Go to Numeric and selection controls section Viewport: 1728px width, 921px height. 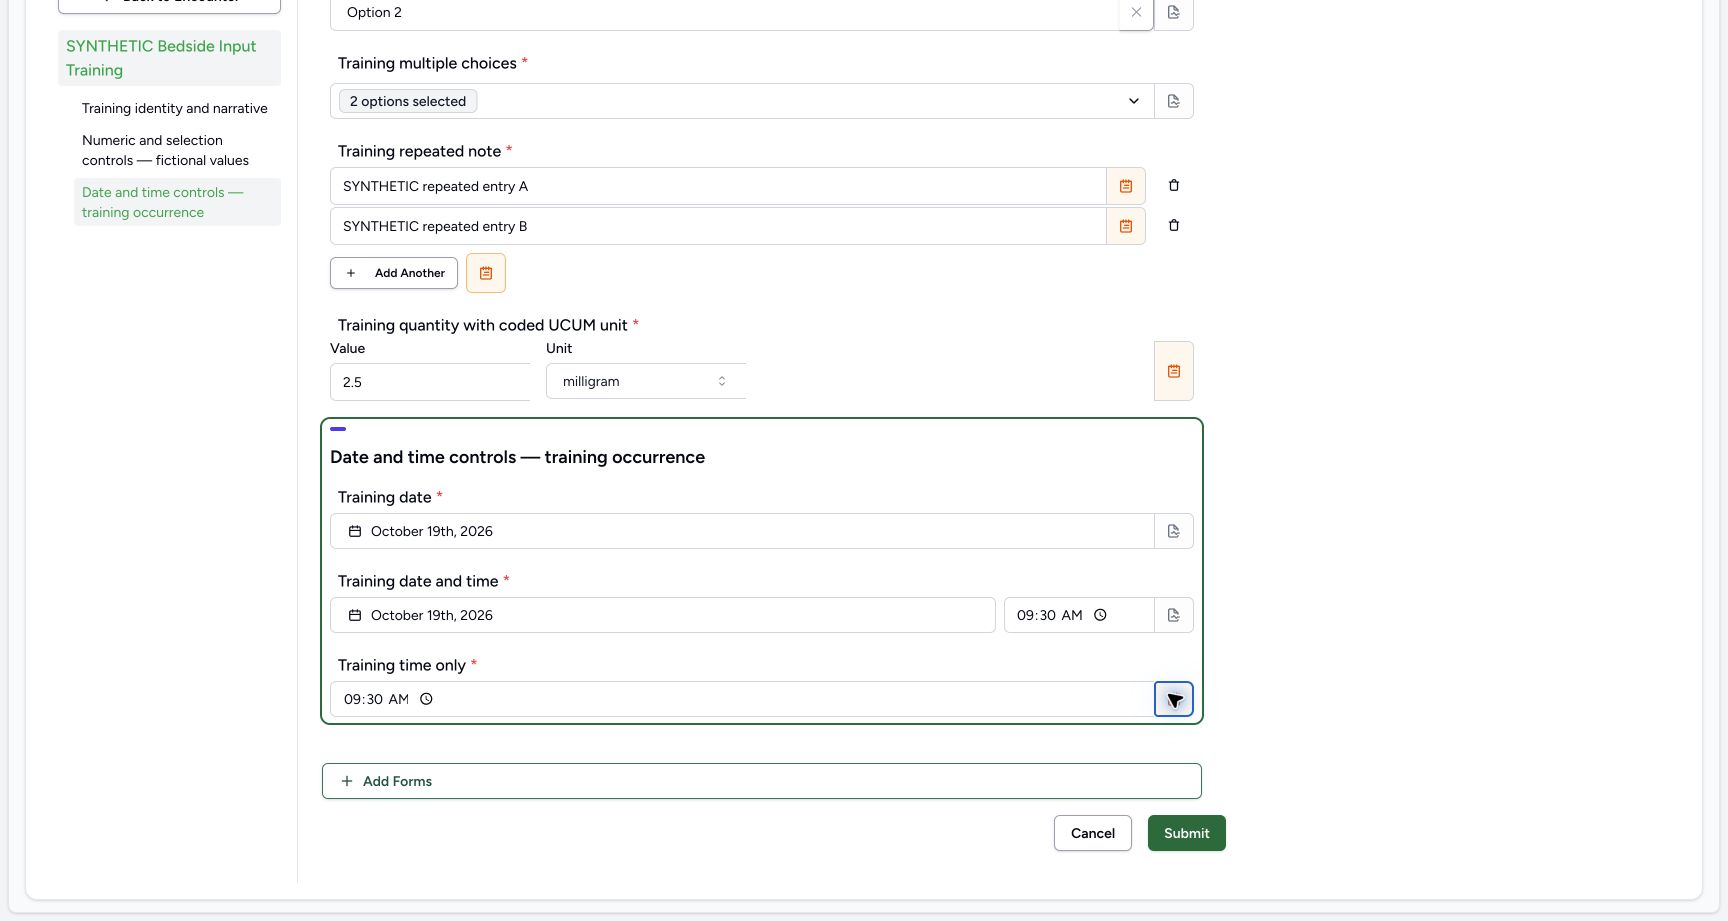pos(177,150)
